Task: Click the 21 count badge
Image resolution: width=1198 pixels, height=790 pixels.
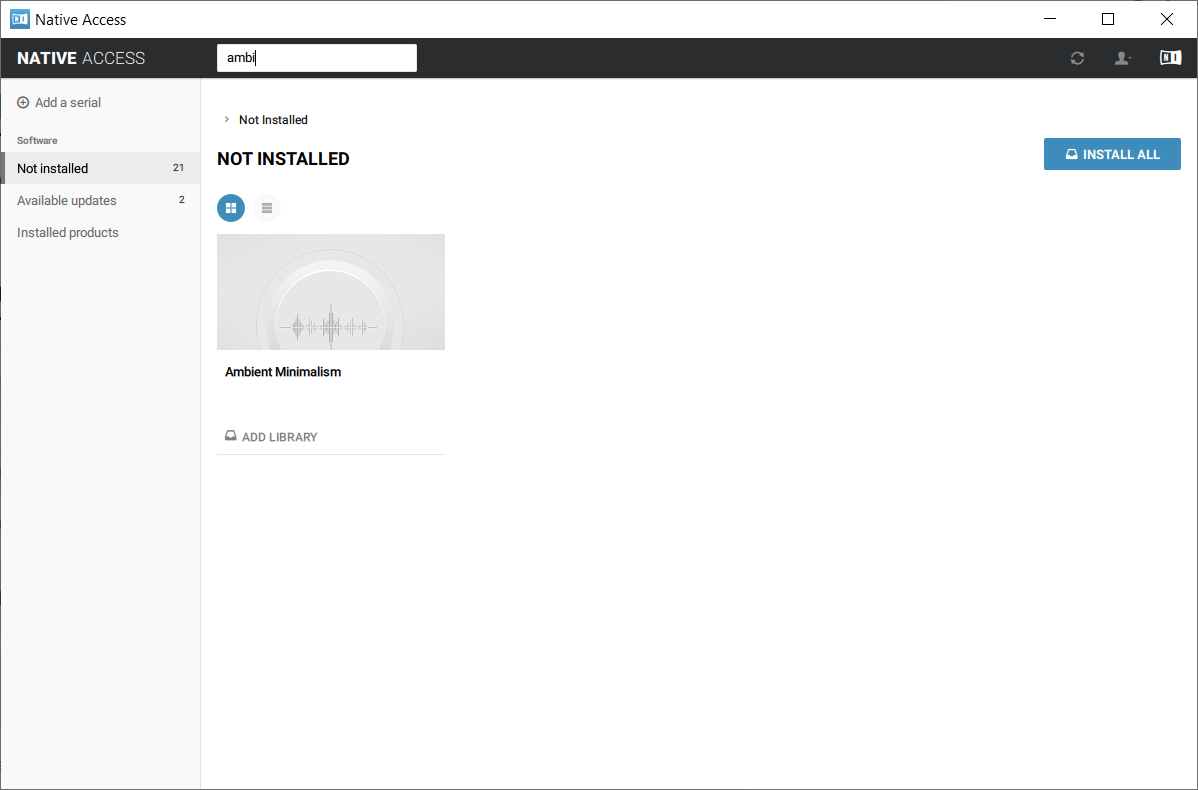Action: tap(178, 167)
